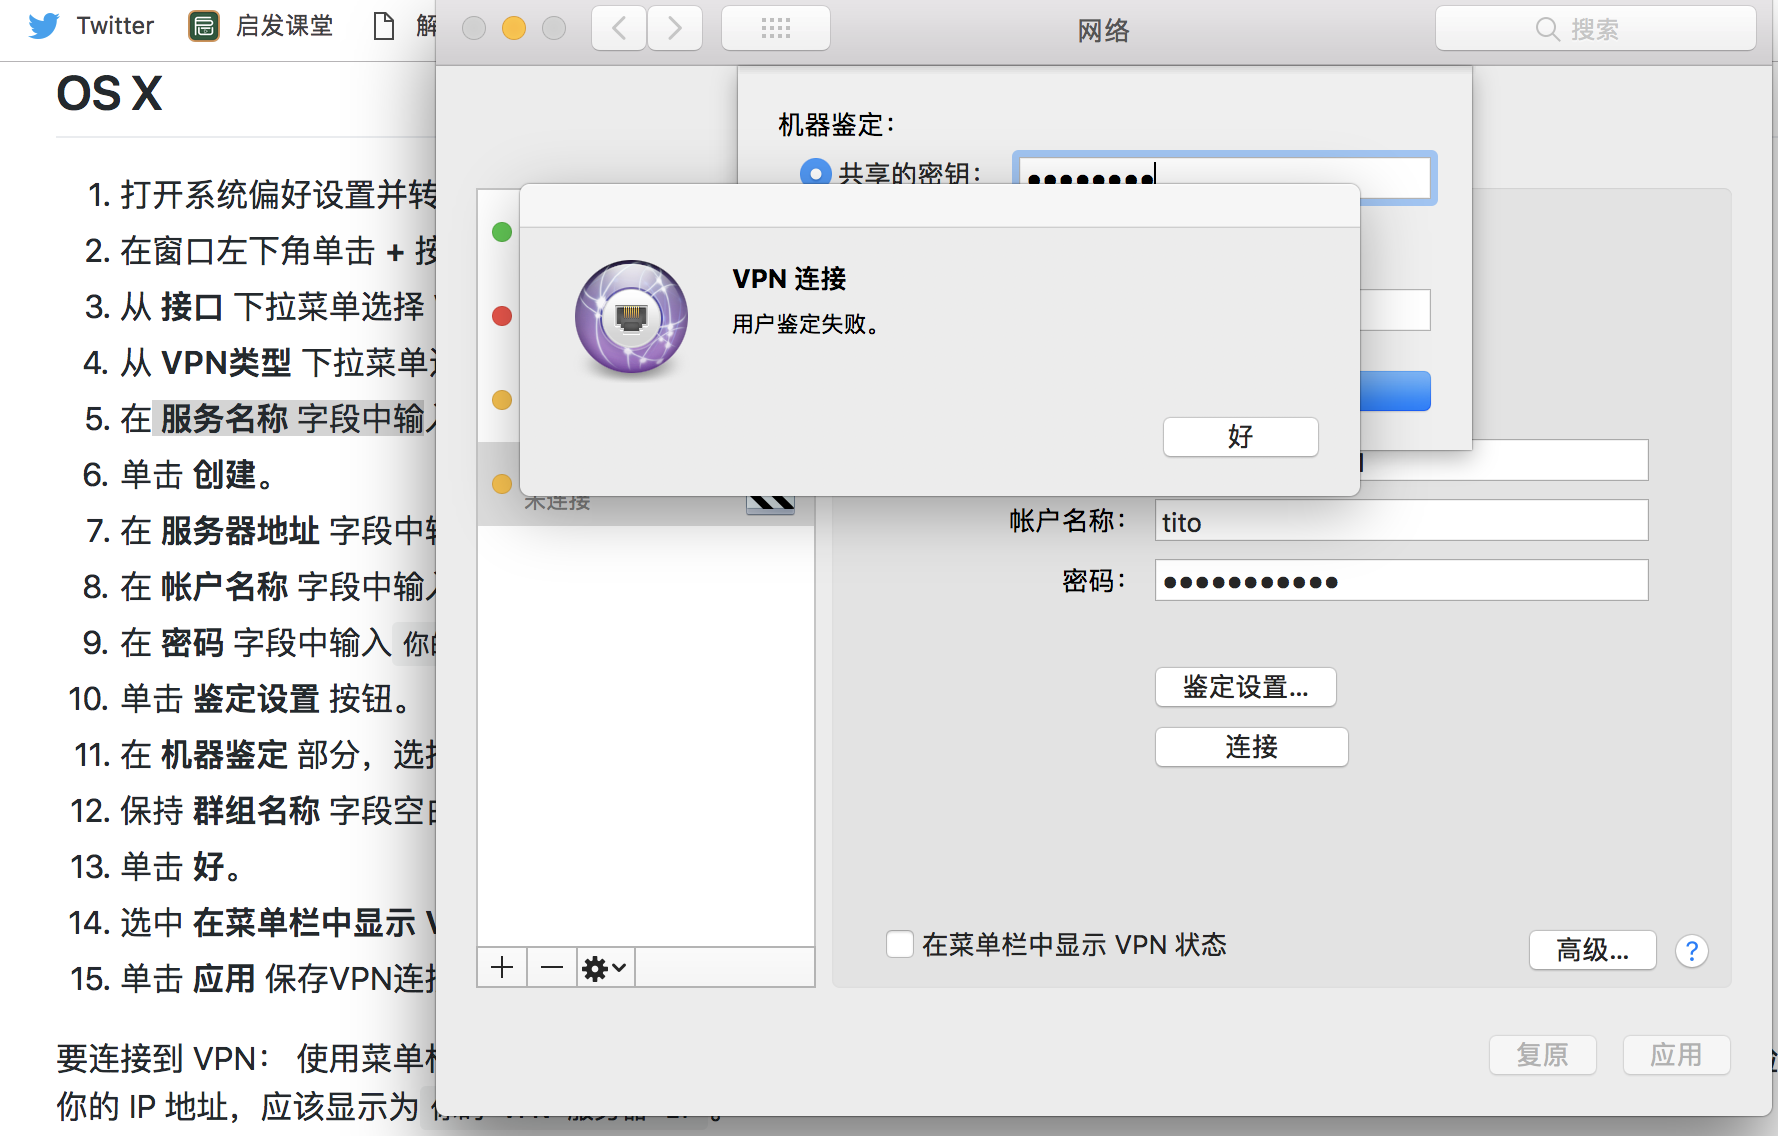Open 高级... advanced settings
This screenshot has width=1778, height=1136.
pos(1592,950)
